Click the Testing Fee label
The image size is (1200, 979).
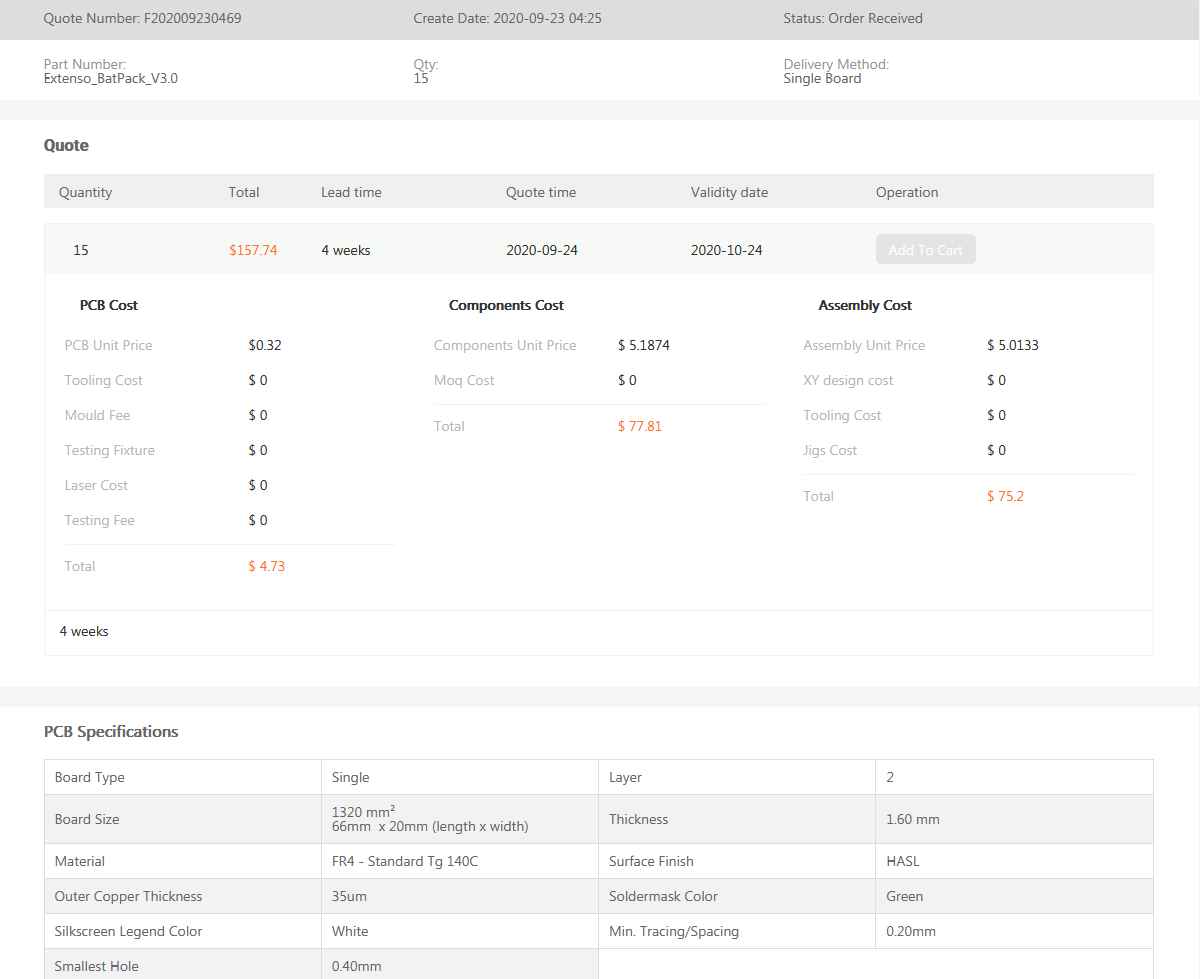[x=99, y=520]
